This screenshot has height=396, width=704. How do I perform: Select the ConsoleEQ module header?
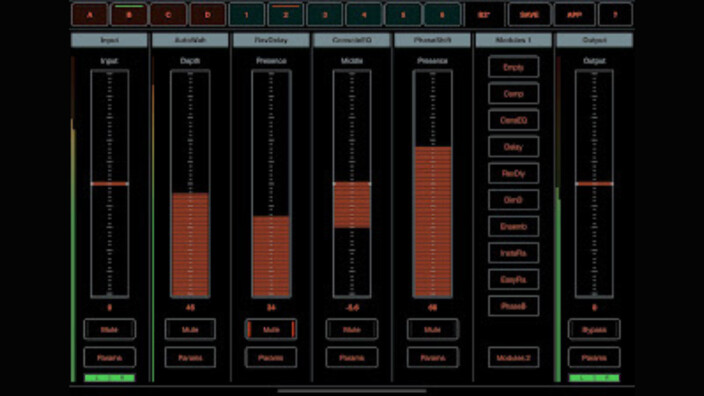tap(352, 40)
